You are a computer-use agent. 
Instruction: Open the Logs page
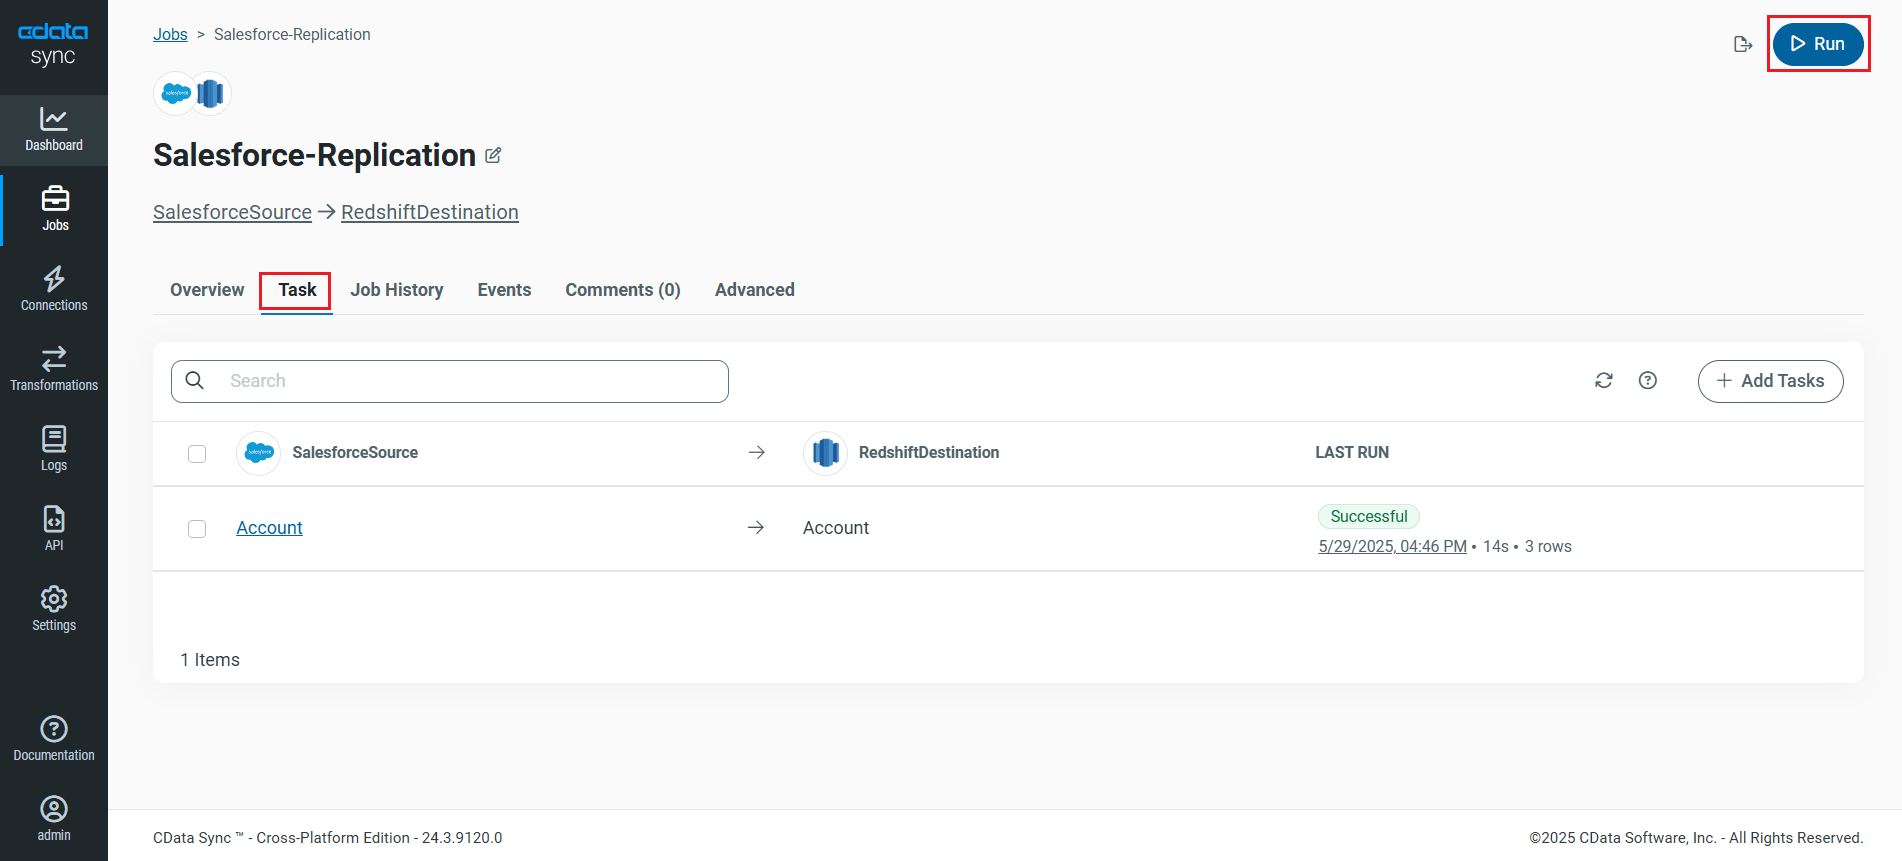click(54, 449)
